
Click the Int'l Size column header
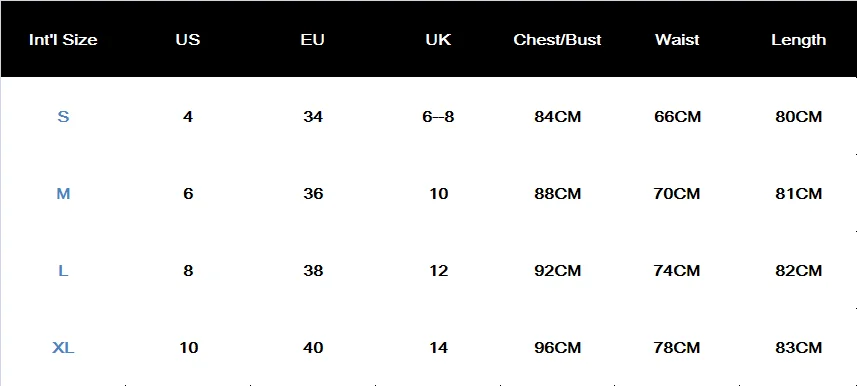(63, 40)
